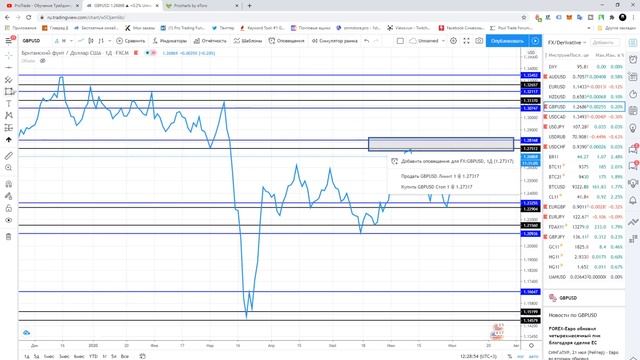Bookmark this page with star icon

524,18
